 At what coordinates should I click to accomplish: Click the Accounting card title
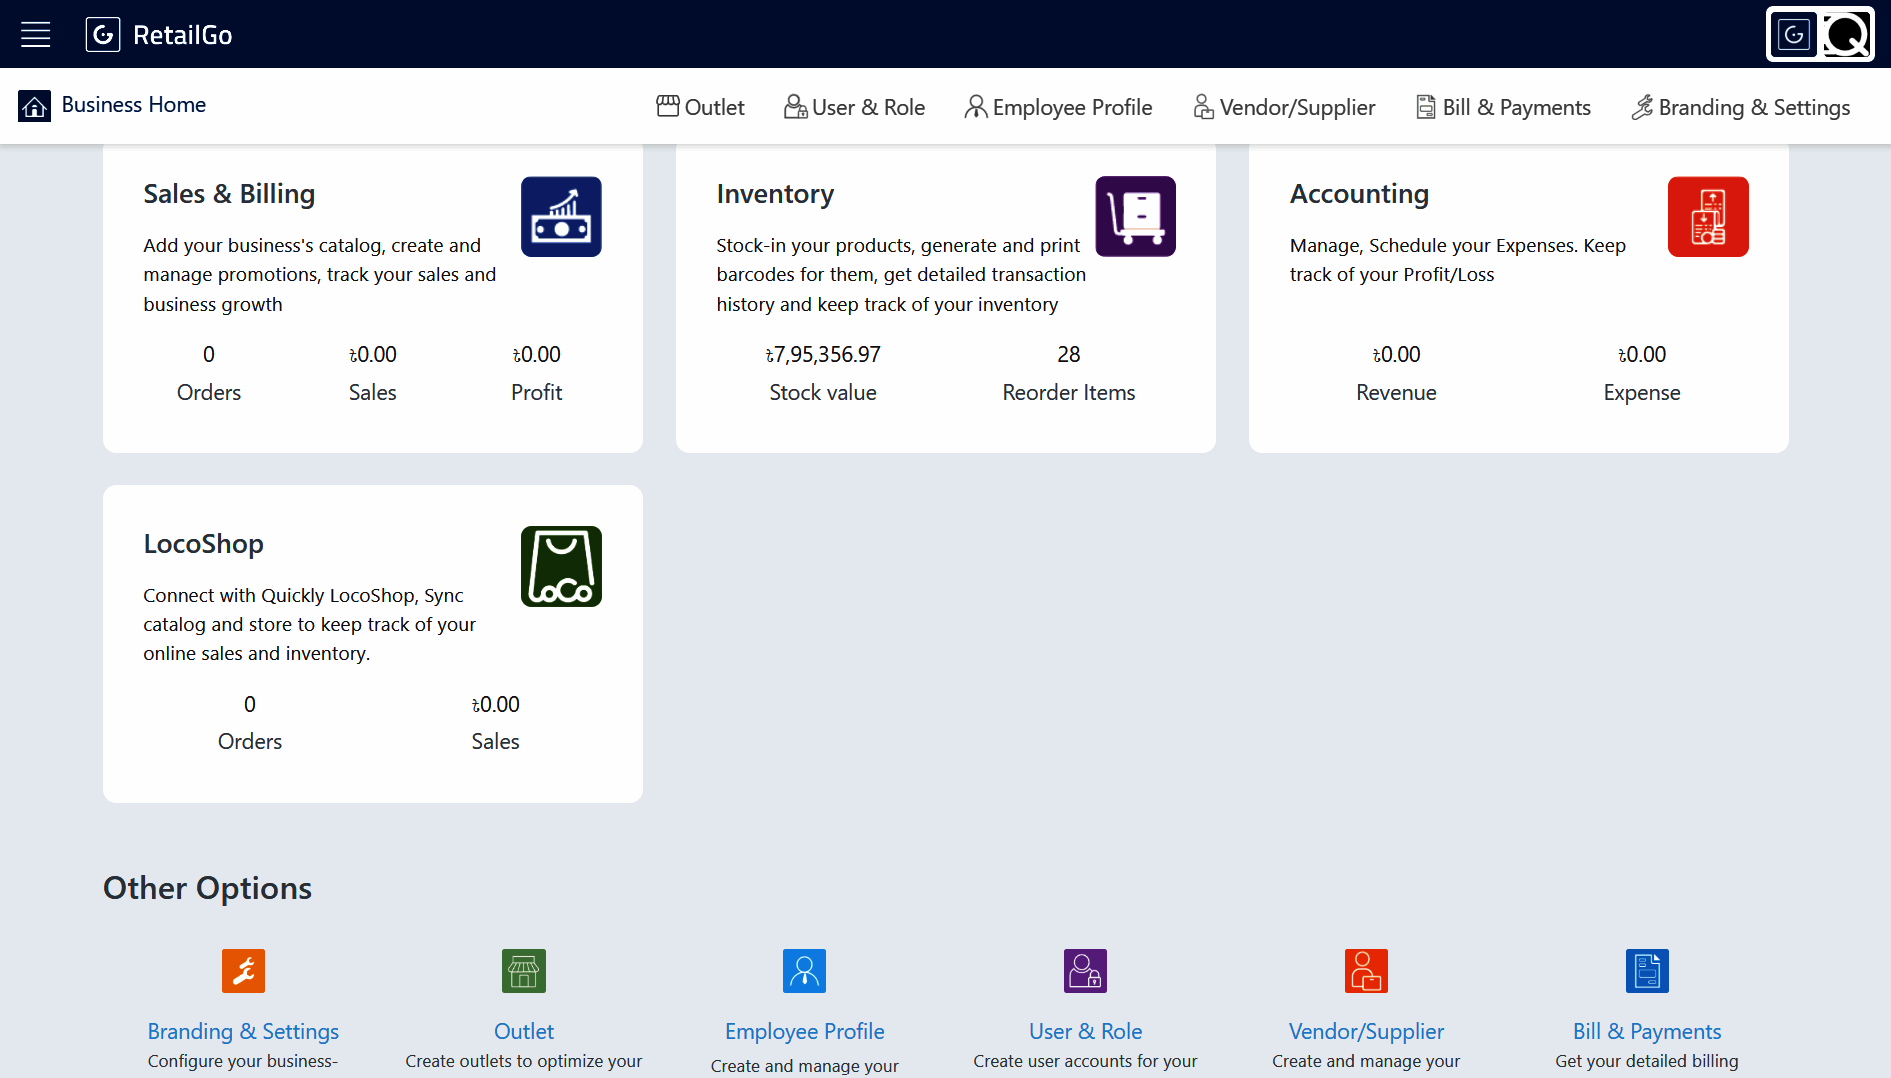click(x=1359, y=194)
